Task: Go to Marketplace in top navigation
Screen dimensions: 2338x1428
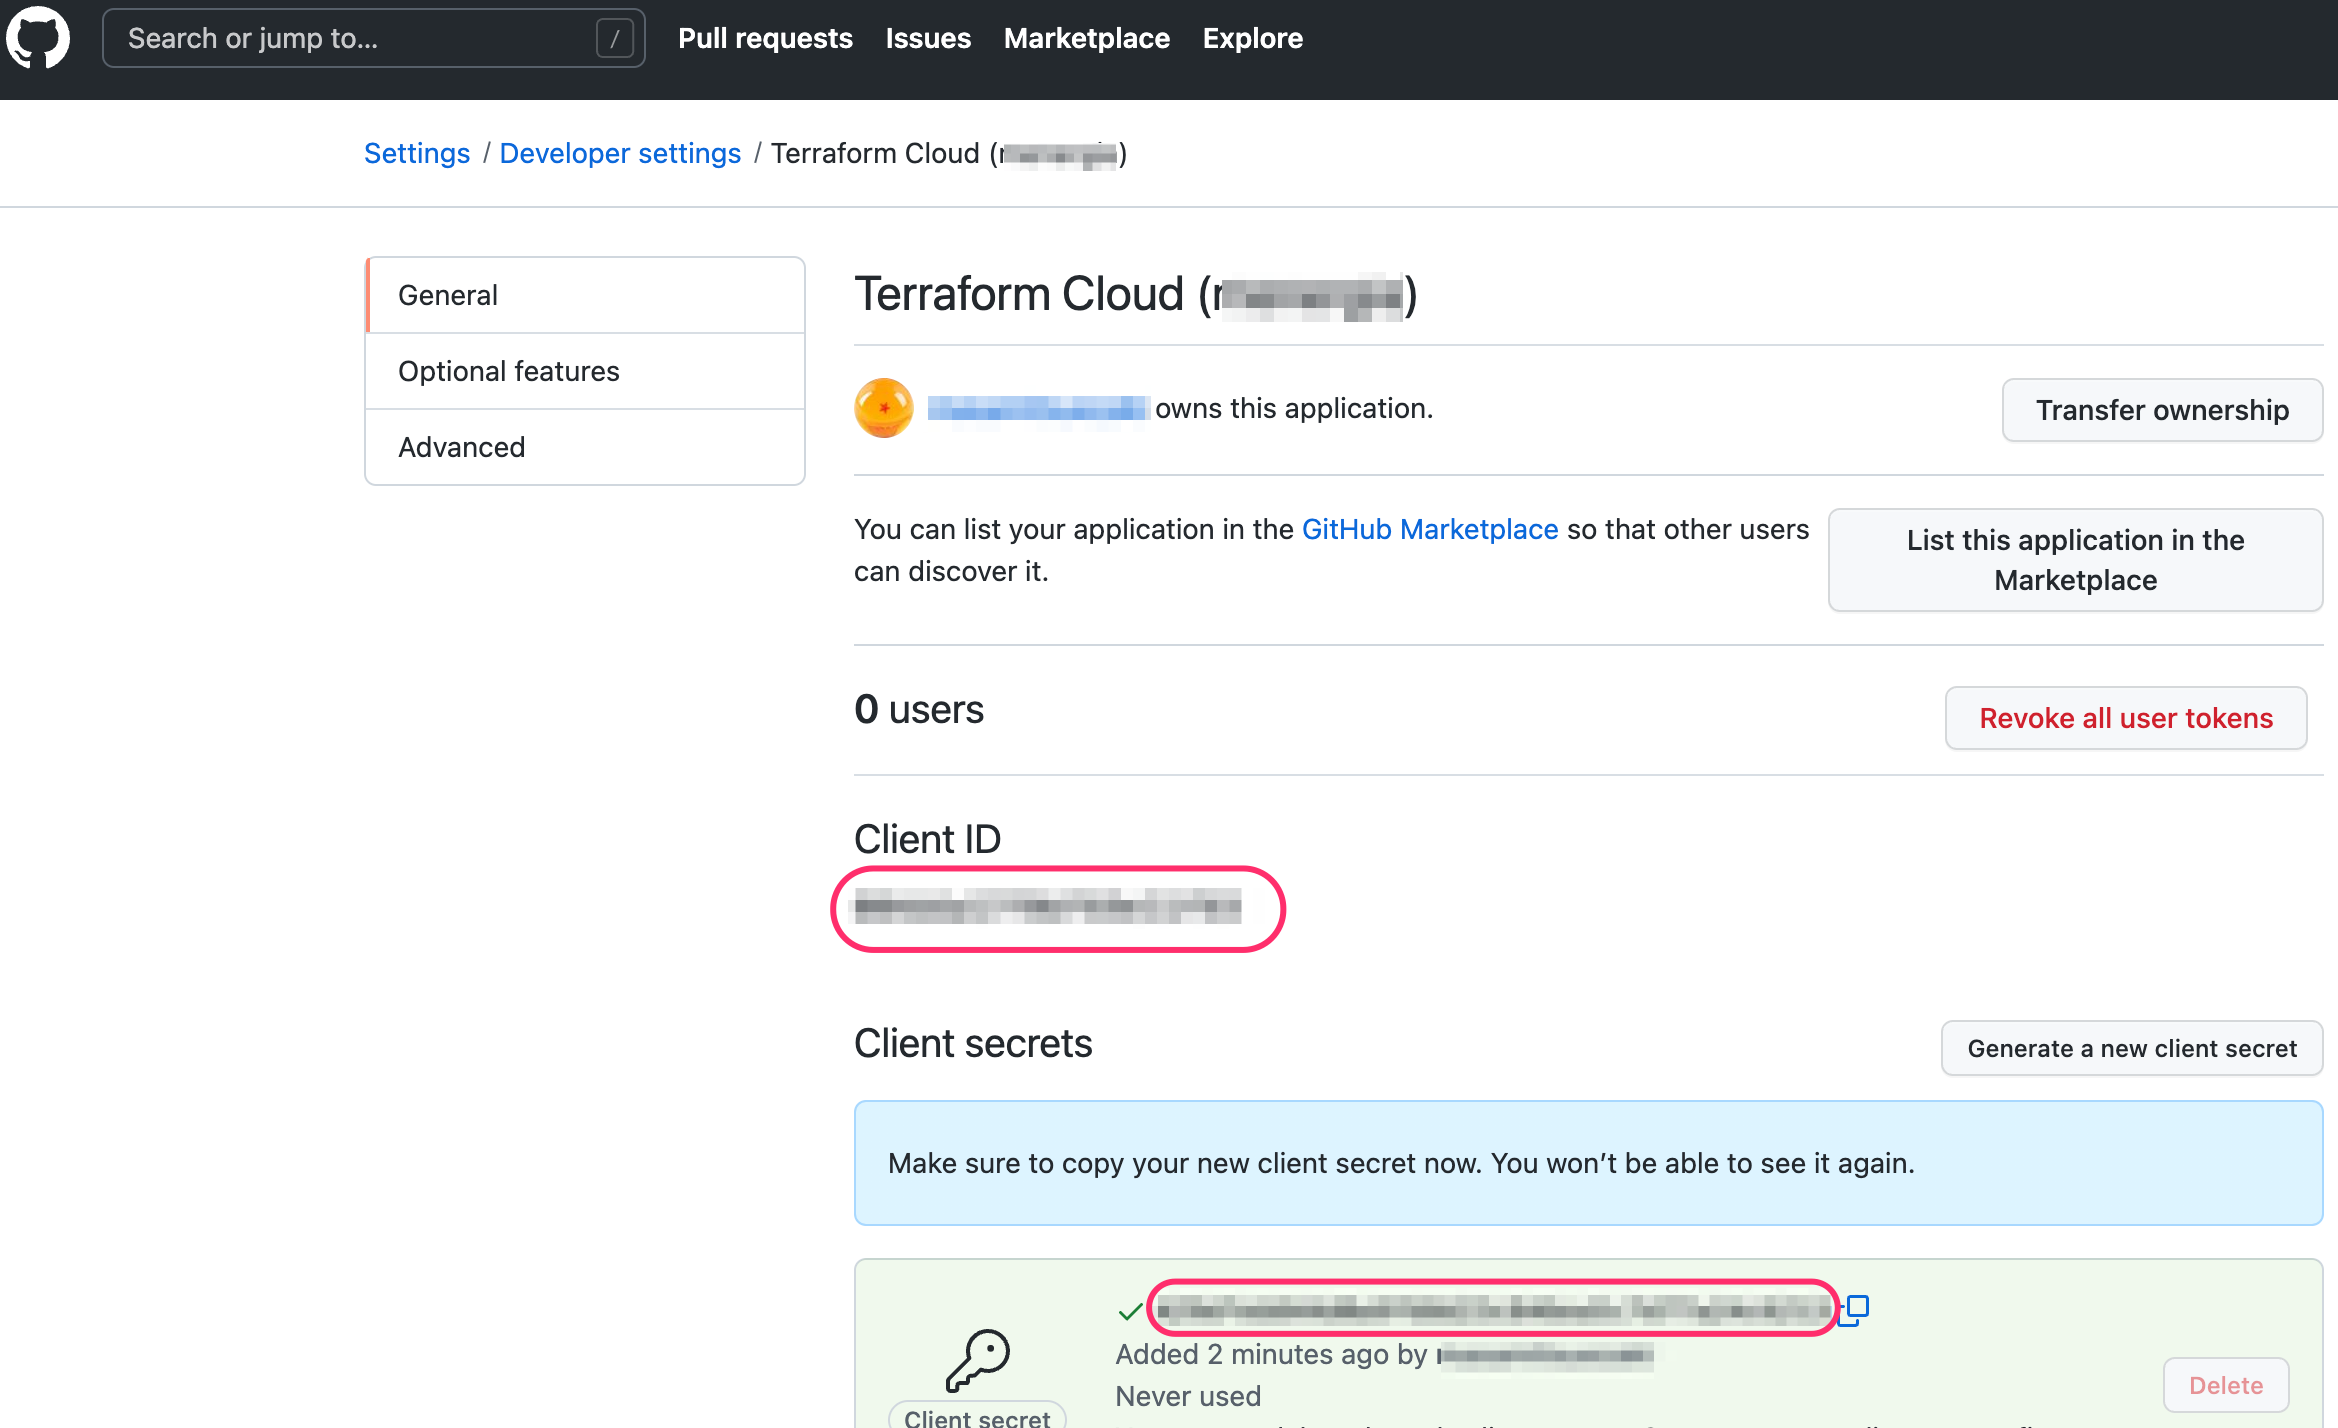Action: coord(1087,38)
